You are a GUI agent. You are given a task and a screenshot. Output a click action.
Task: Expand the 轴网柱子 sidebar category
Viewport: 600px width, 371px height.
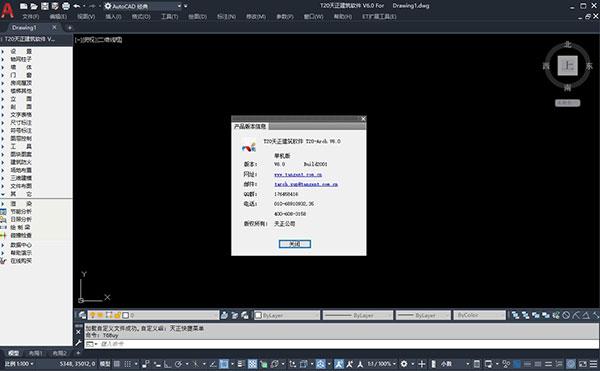coord(21,59)
